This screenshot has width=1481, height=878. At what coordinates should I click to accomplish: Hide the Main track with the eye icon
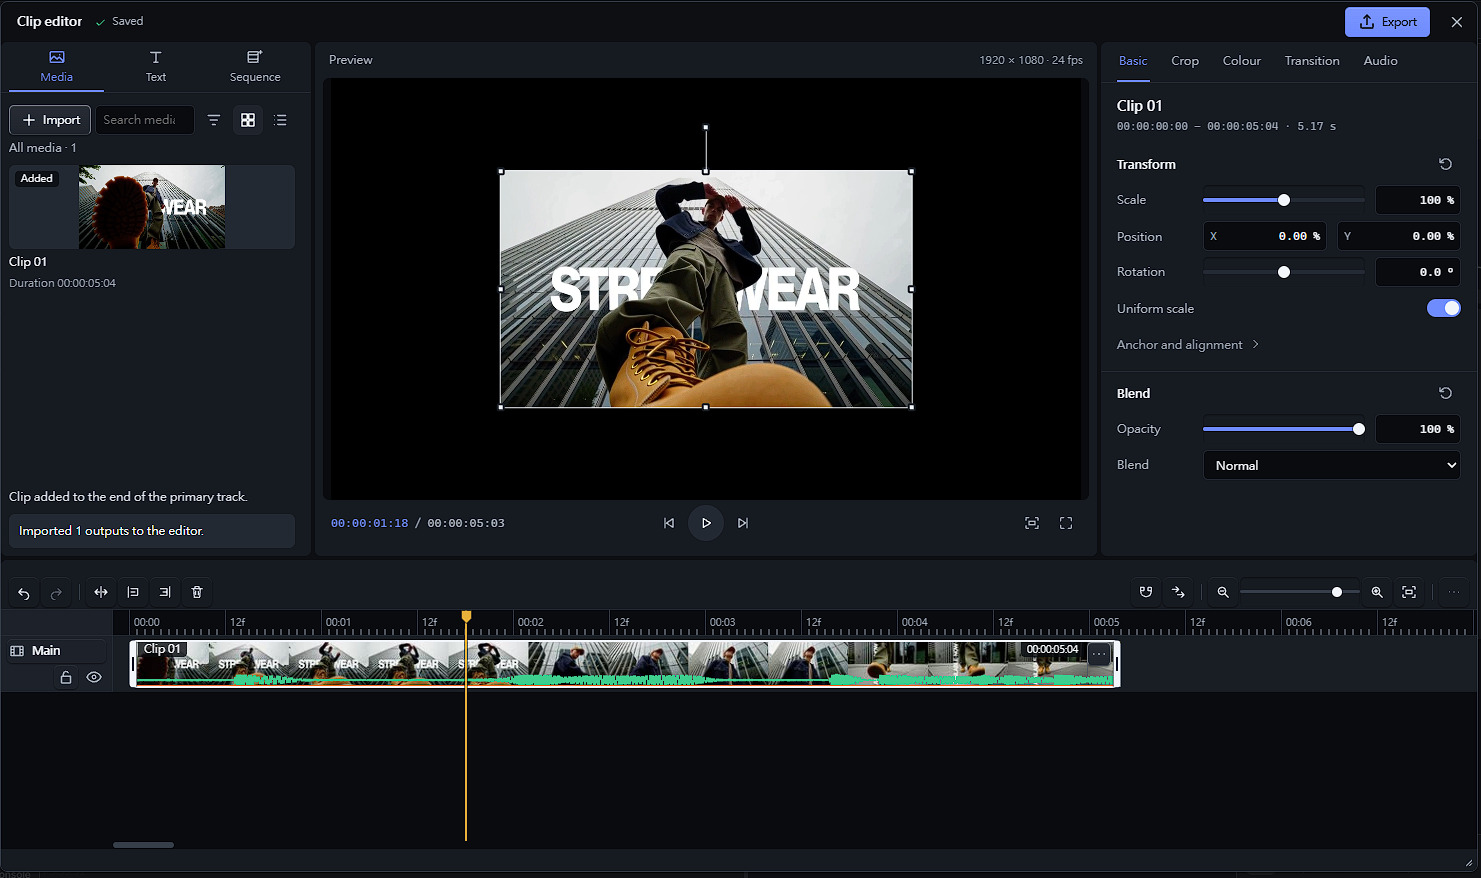(94, 677)
